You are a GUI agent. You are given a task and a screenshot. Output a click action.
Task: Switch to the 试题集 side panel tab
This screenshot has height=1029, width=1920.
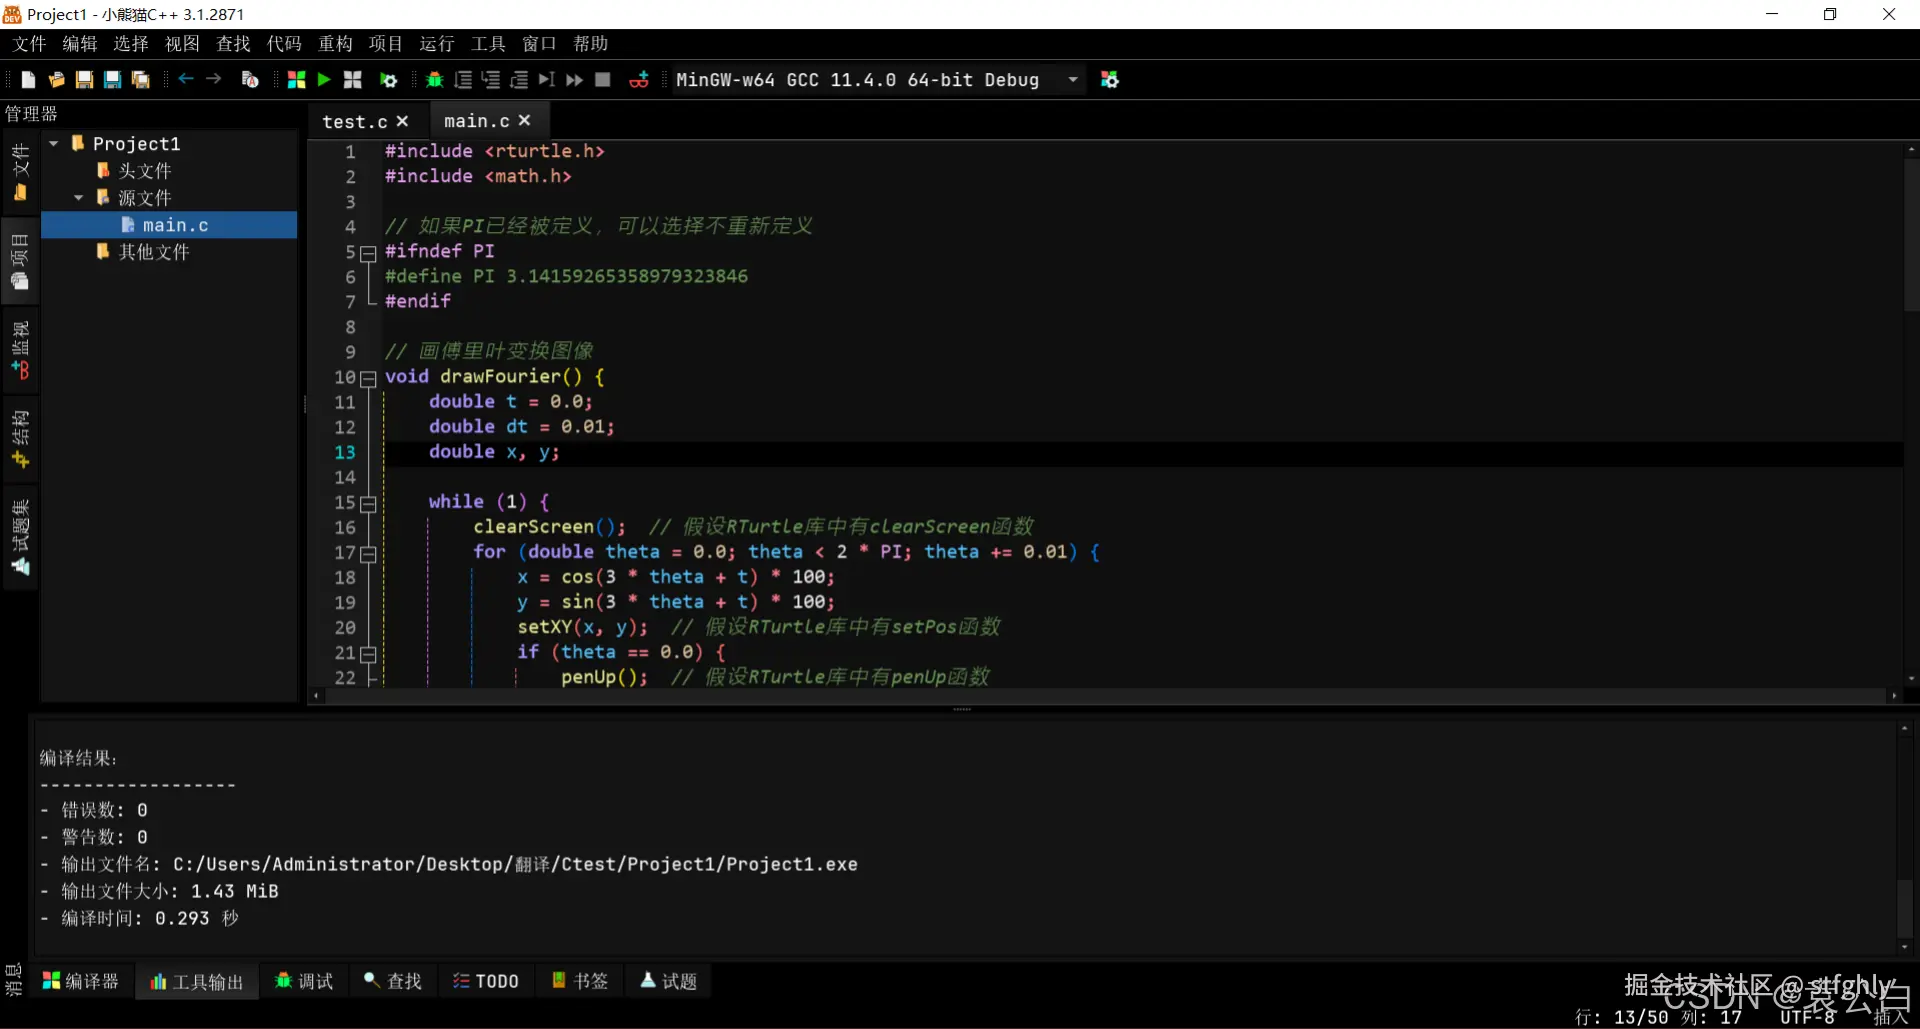(20, 538)
